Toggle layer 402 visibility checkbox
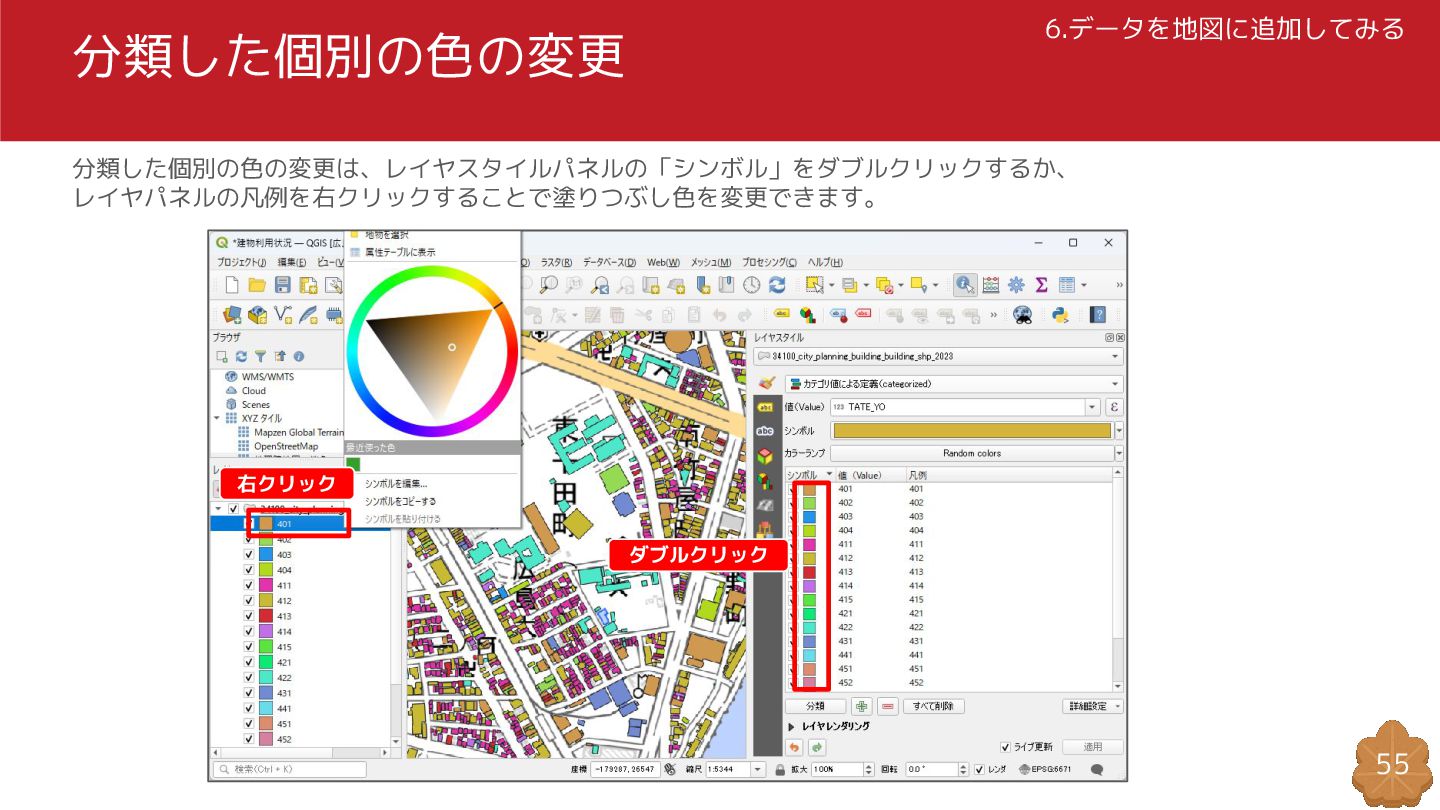This screenshot has width=1440, height=810. coord(249,539)
